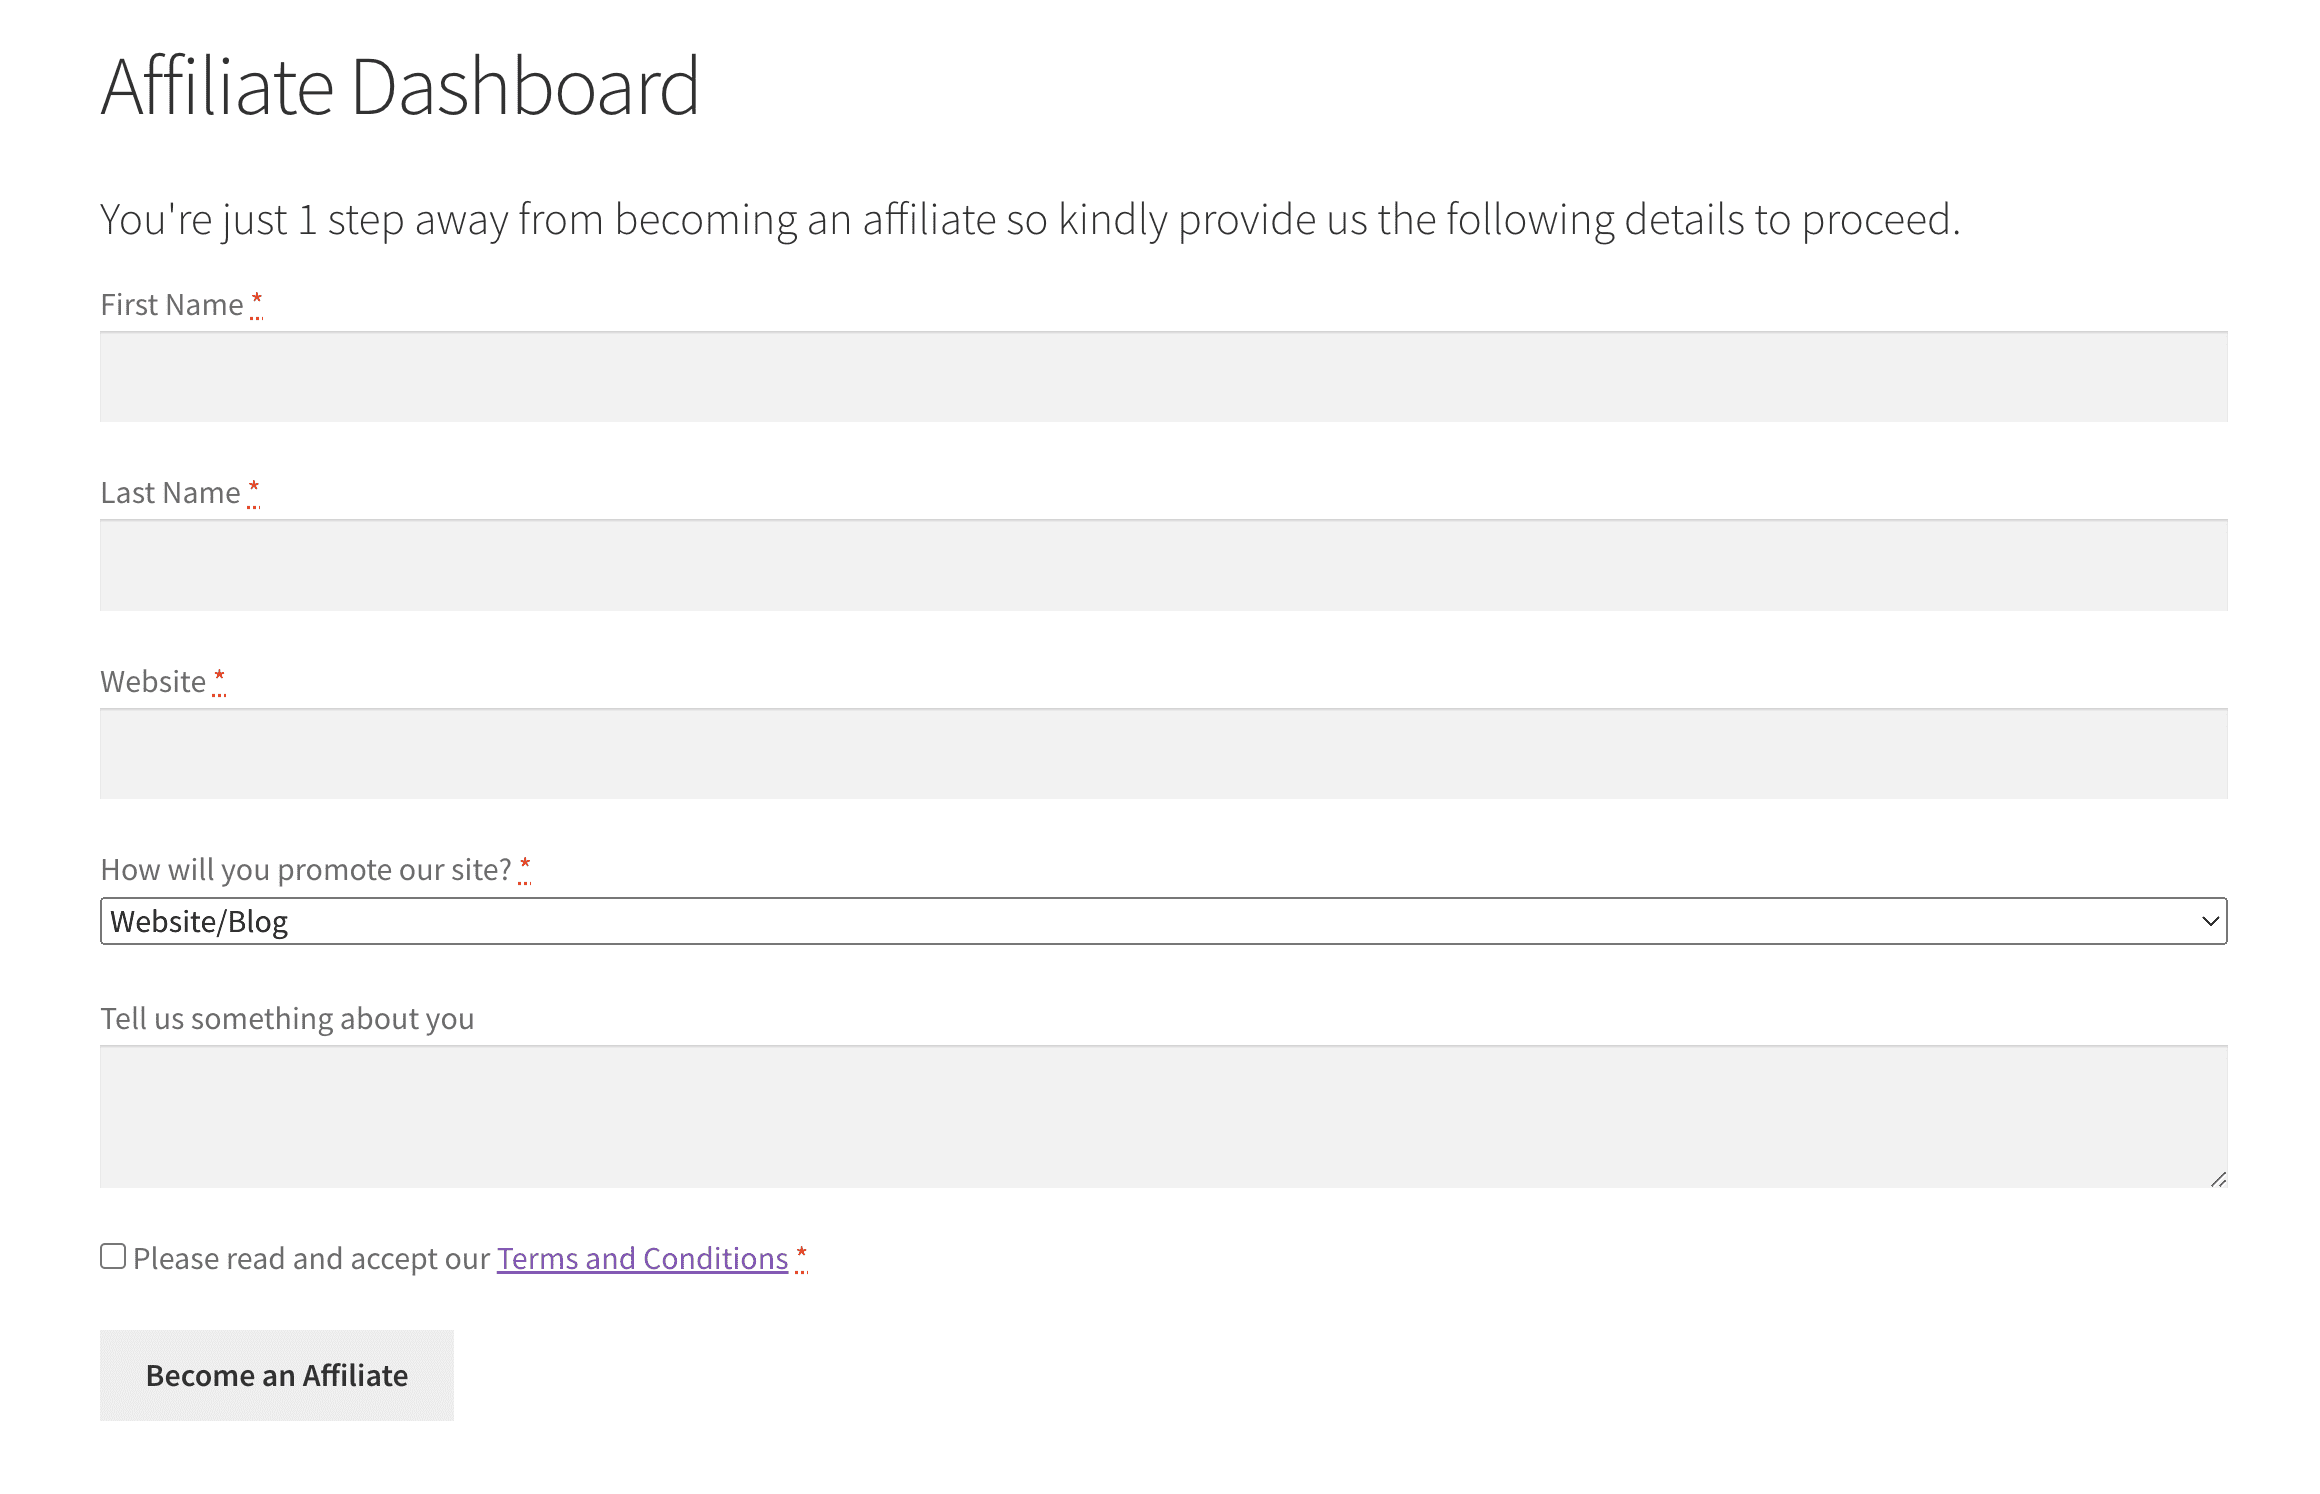Click the 'How will you promote our site?' label
This screenshot has height=1494, width=2320.
tap(306, 870)
